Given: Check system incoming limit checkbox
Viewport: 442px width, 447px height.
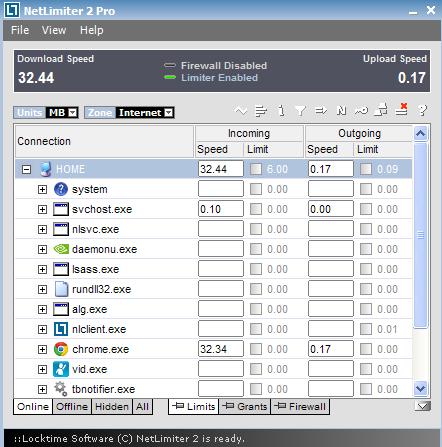Looking at the screenshot, I should tap(256, 189).
